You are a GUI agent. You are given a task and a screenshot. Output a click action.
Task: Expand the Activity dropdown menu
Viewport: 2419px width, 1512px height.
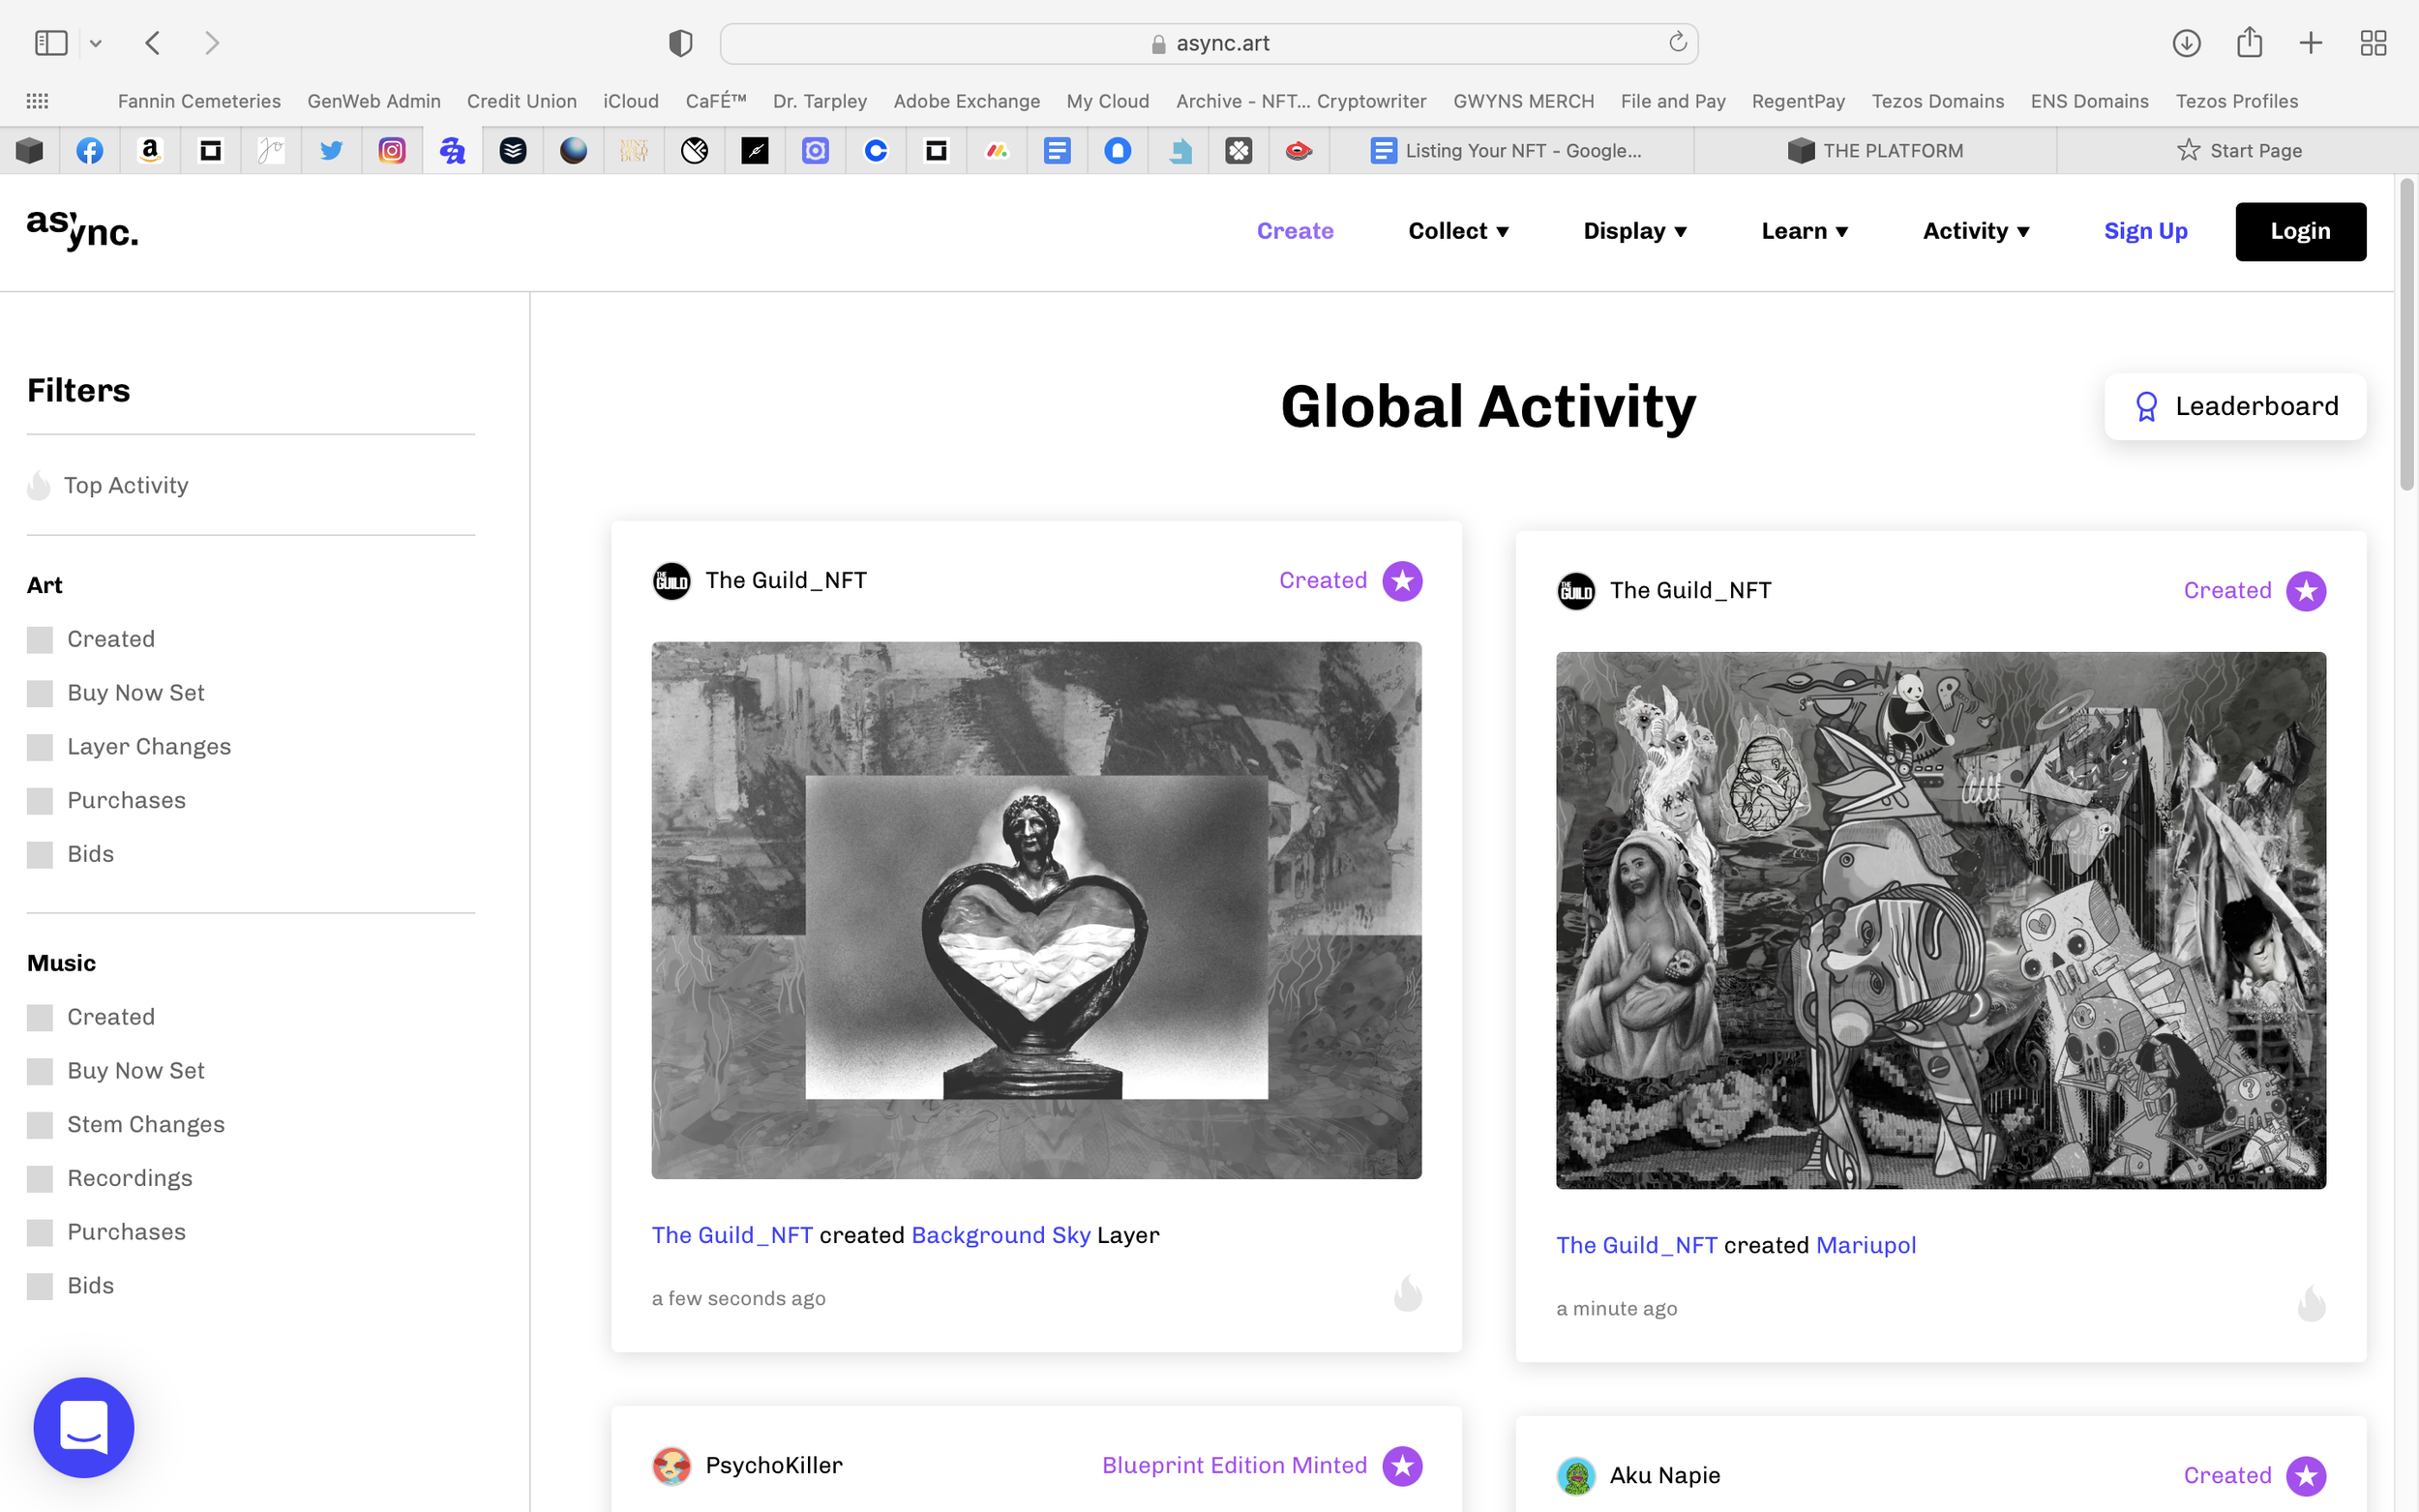point(1975,231)
